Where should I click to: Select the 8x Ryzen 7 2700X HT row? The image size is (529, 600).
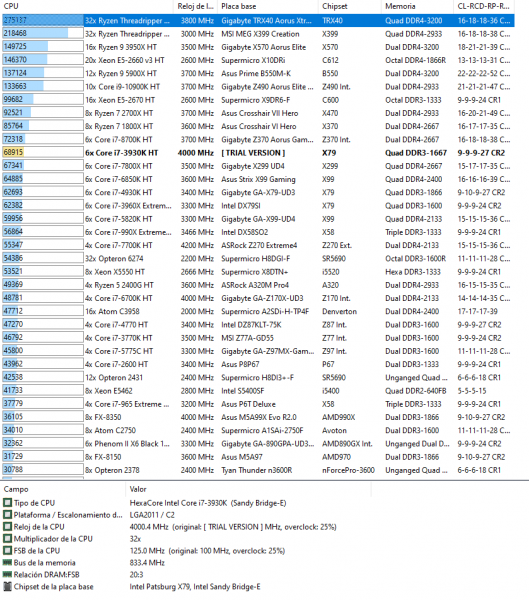[258, 113]
